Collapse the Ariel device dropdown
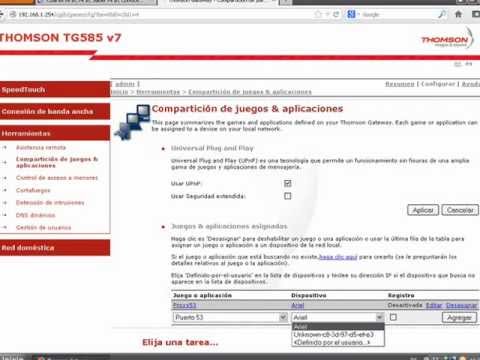480x360 pixels. [x=338, y=317]
